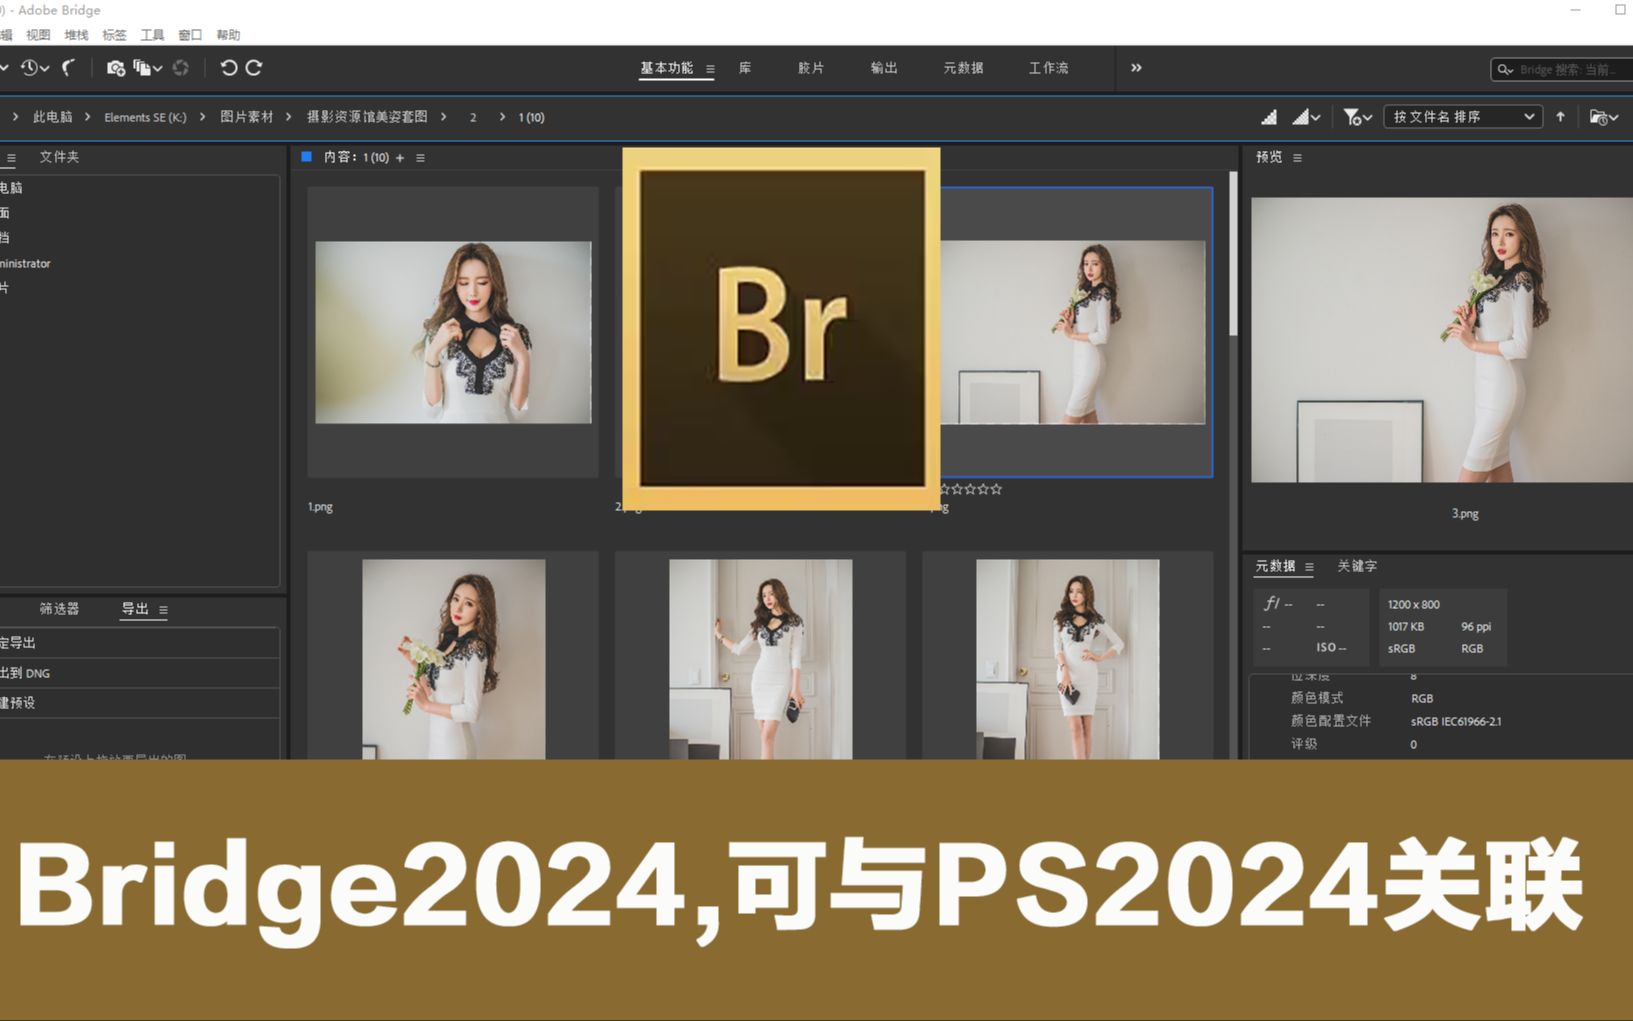Switch to the 工作流 workspace

(x=1049, y=68)
